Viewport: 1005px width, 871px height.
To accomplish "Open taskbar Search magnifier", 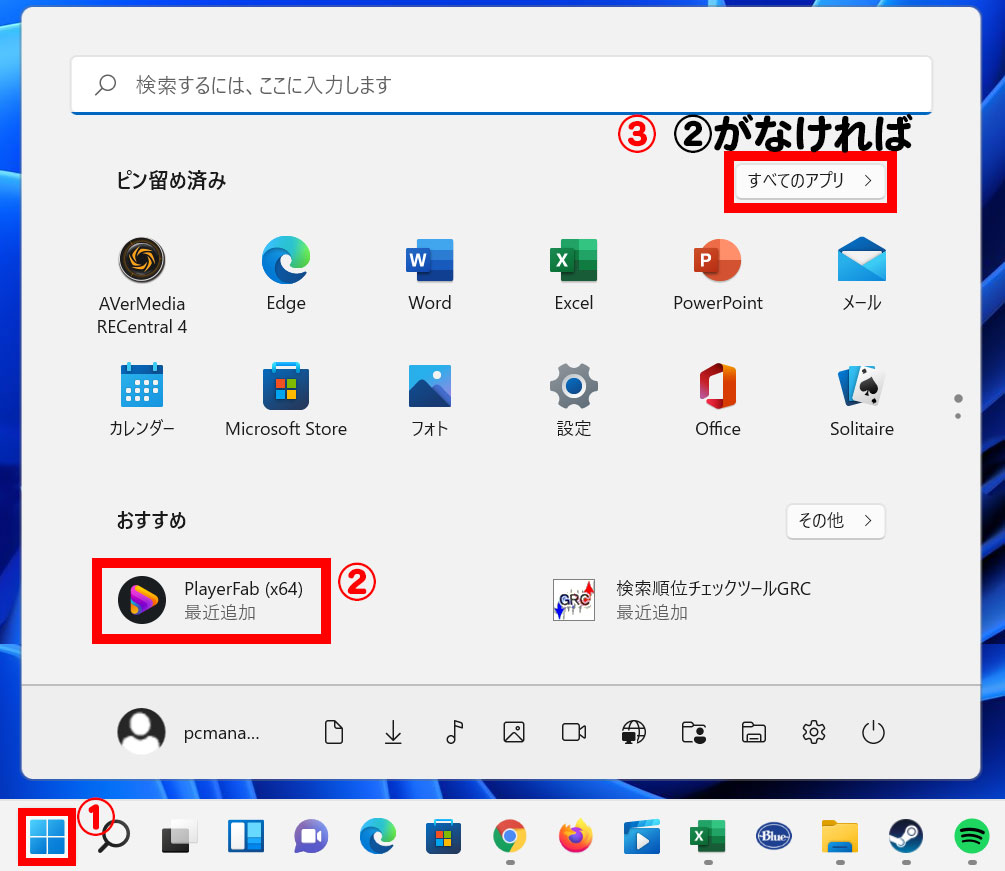I will tap(114, 836).
